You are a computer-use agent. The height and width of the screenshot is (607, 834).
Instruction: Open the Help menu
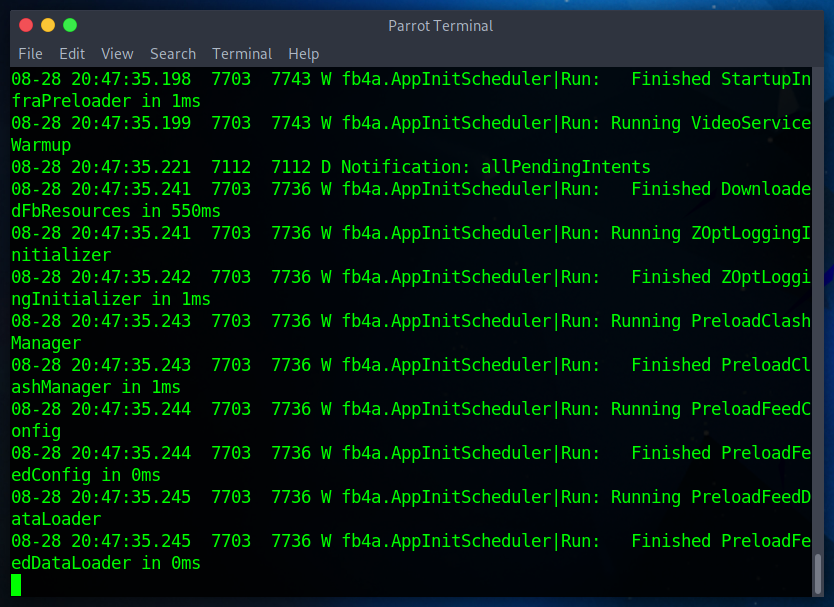303,54
